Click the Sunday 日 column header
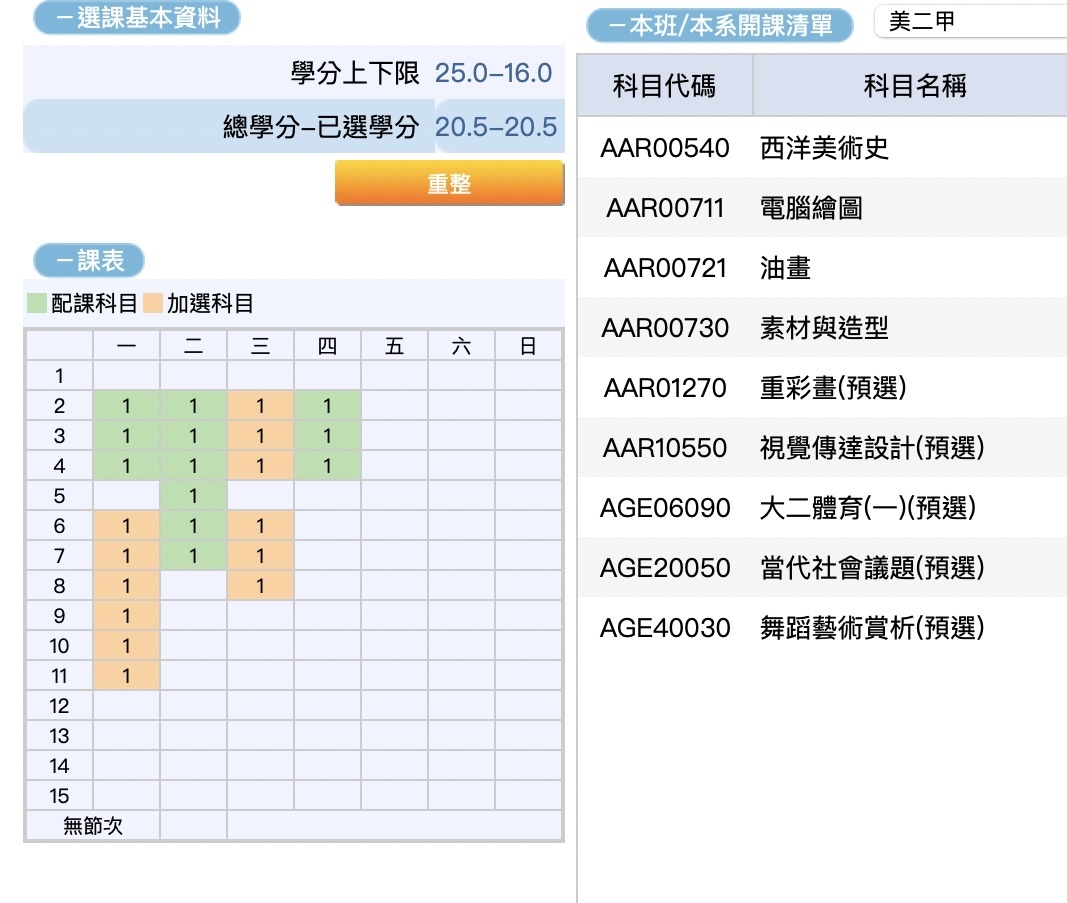 pyautogui.click(x=528, y=346)
